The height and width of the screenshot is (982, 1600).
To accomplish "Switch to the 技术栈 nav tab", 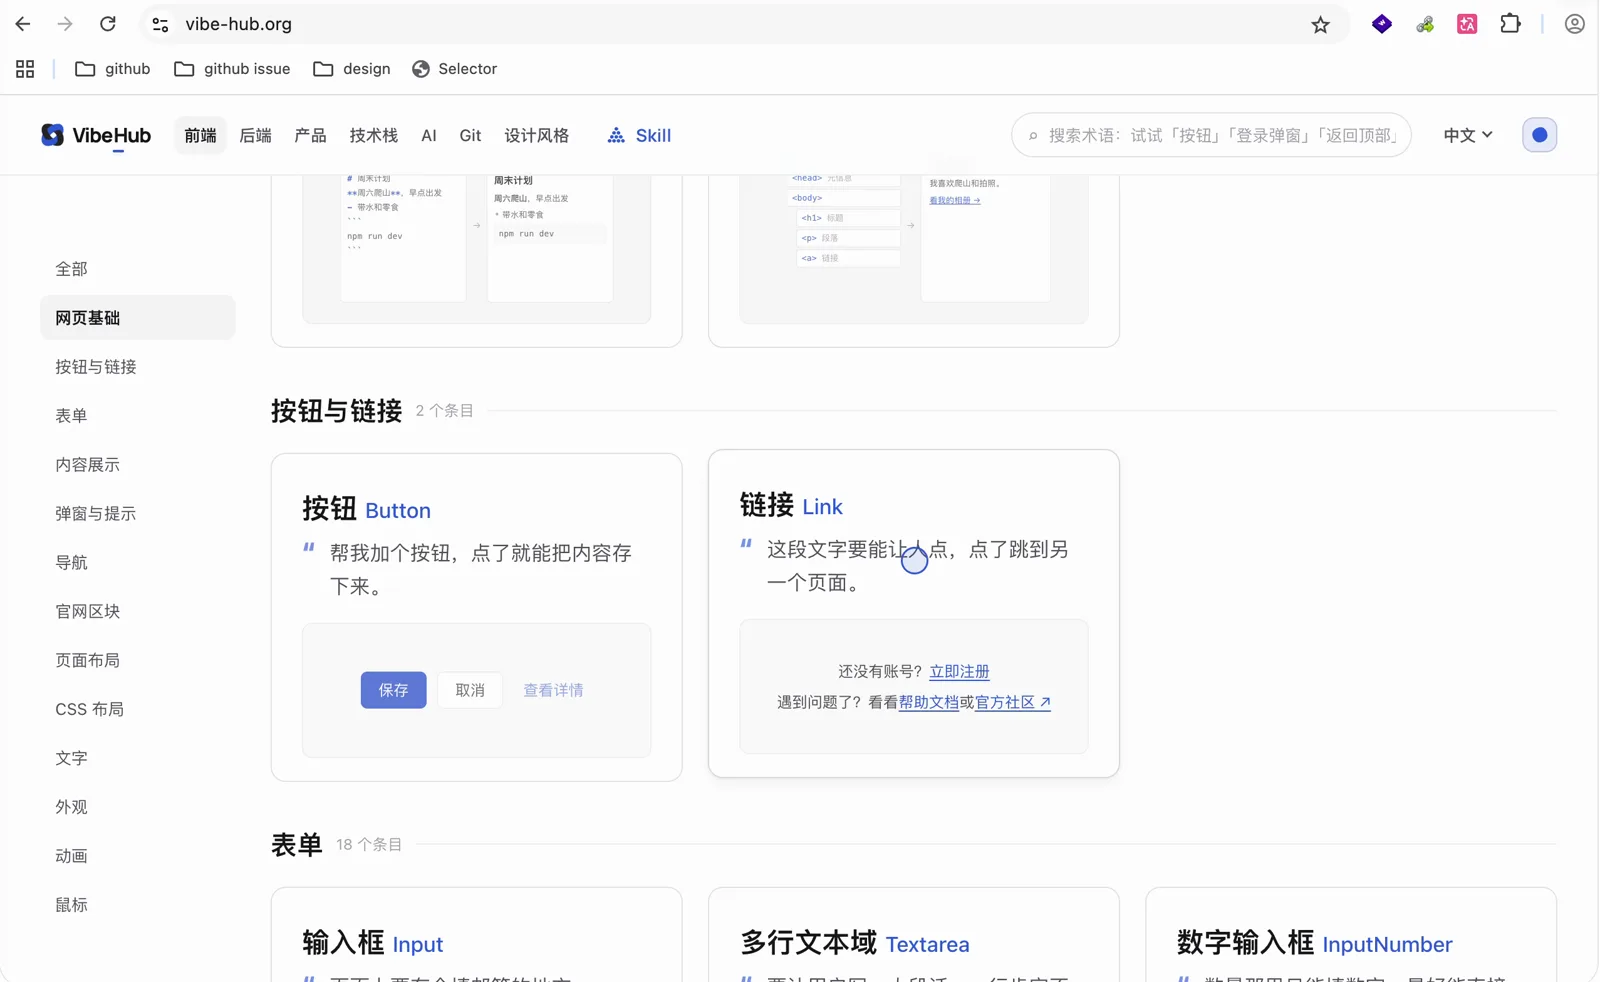I will [x=373, y=135].
